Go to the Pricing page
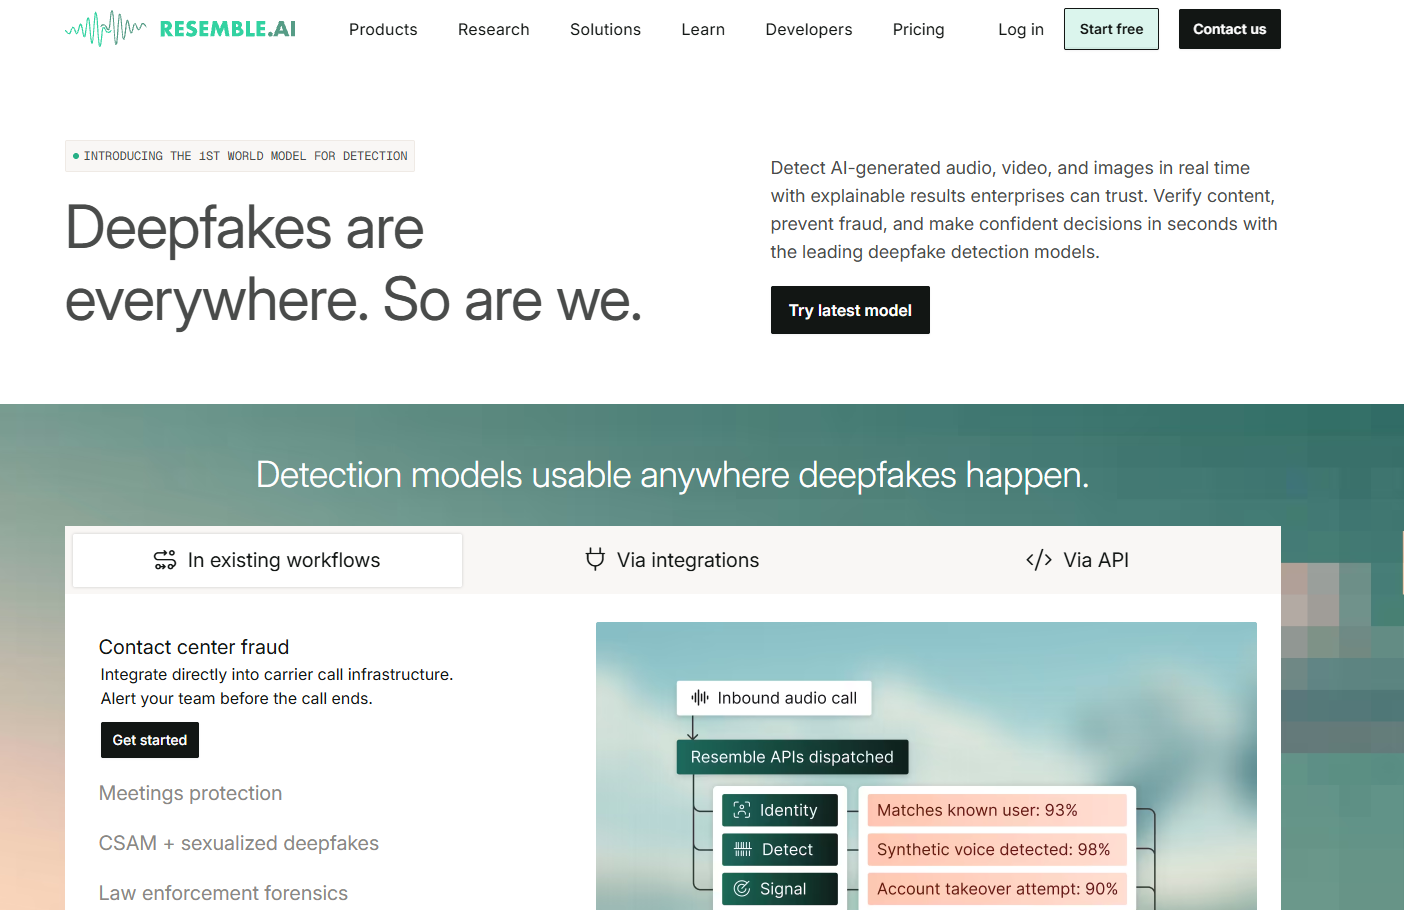The image size is (1404, 910). (x=919, y=29)
